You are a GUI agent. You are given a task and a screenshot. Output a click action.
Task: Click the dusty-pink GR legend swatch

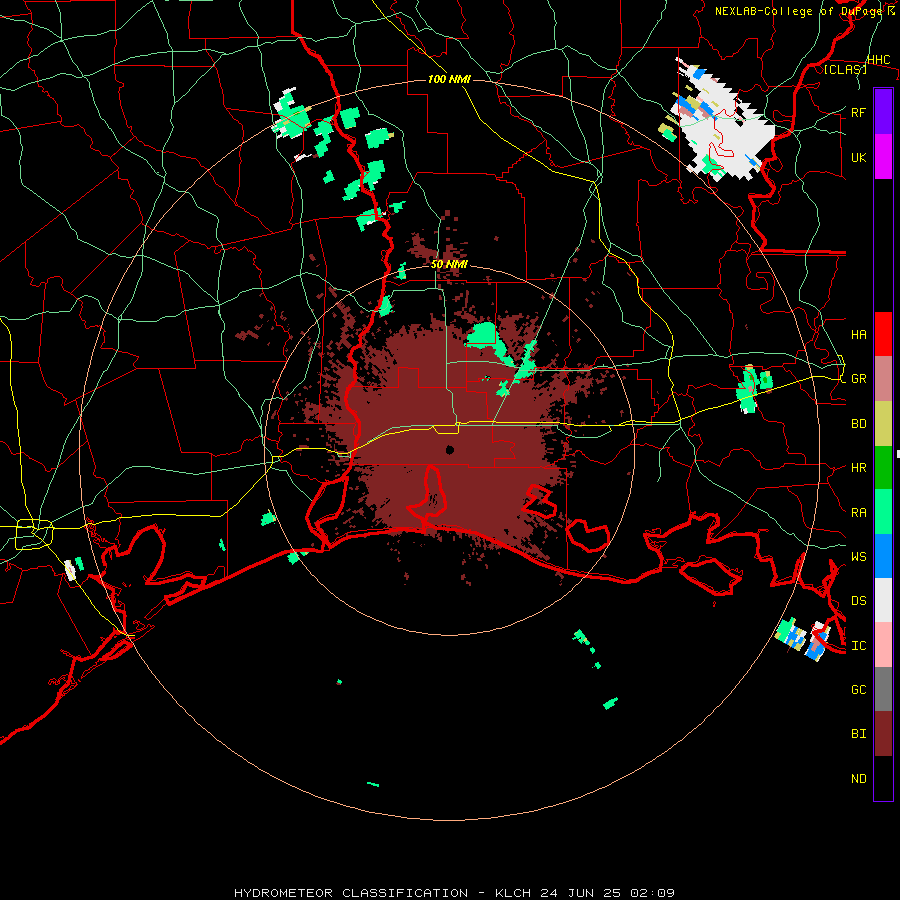pos(883,379)
